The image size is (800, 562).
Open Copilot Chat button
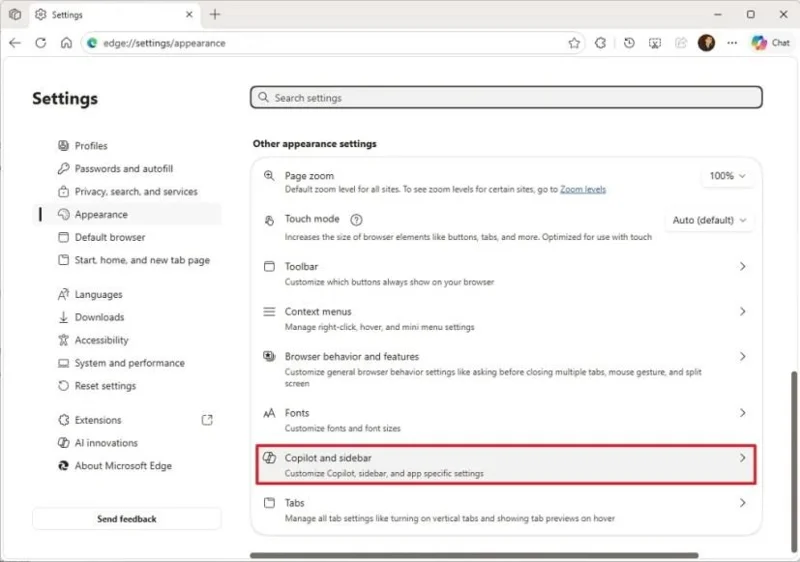(770, 43)
